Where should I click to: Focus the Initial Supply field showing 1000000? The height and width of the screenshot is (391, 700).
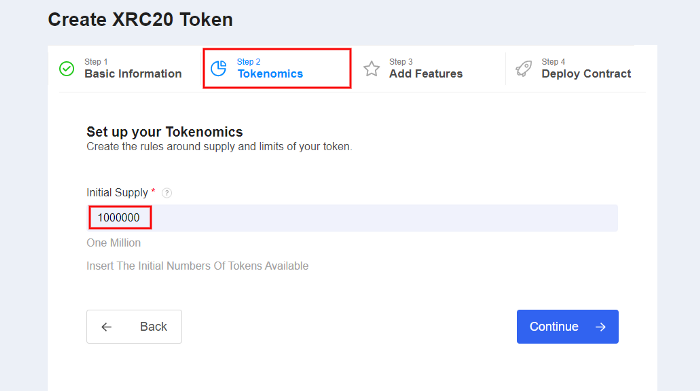[352, 218]
